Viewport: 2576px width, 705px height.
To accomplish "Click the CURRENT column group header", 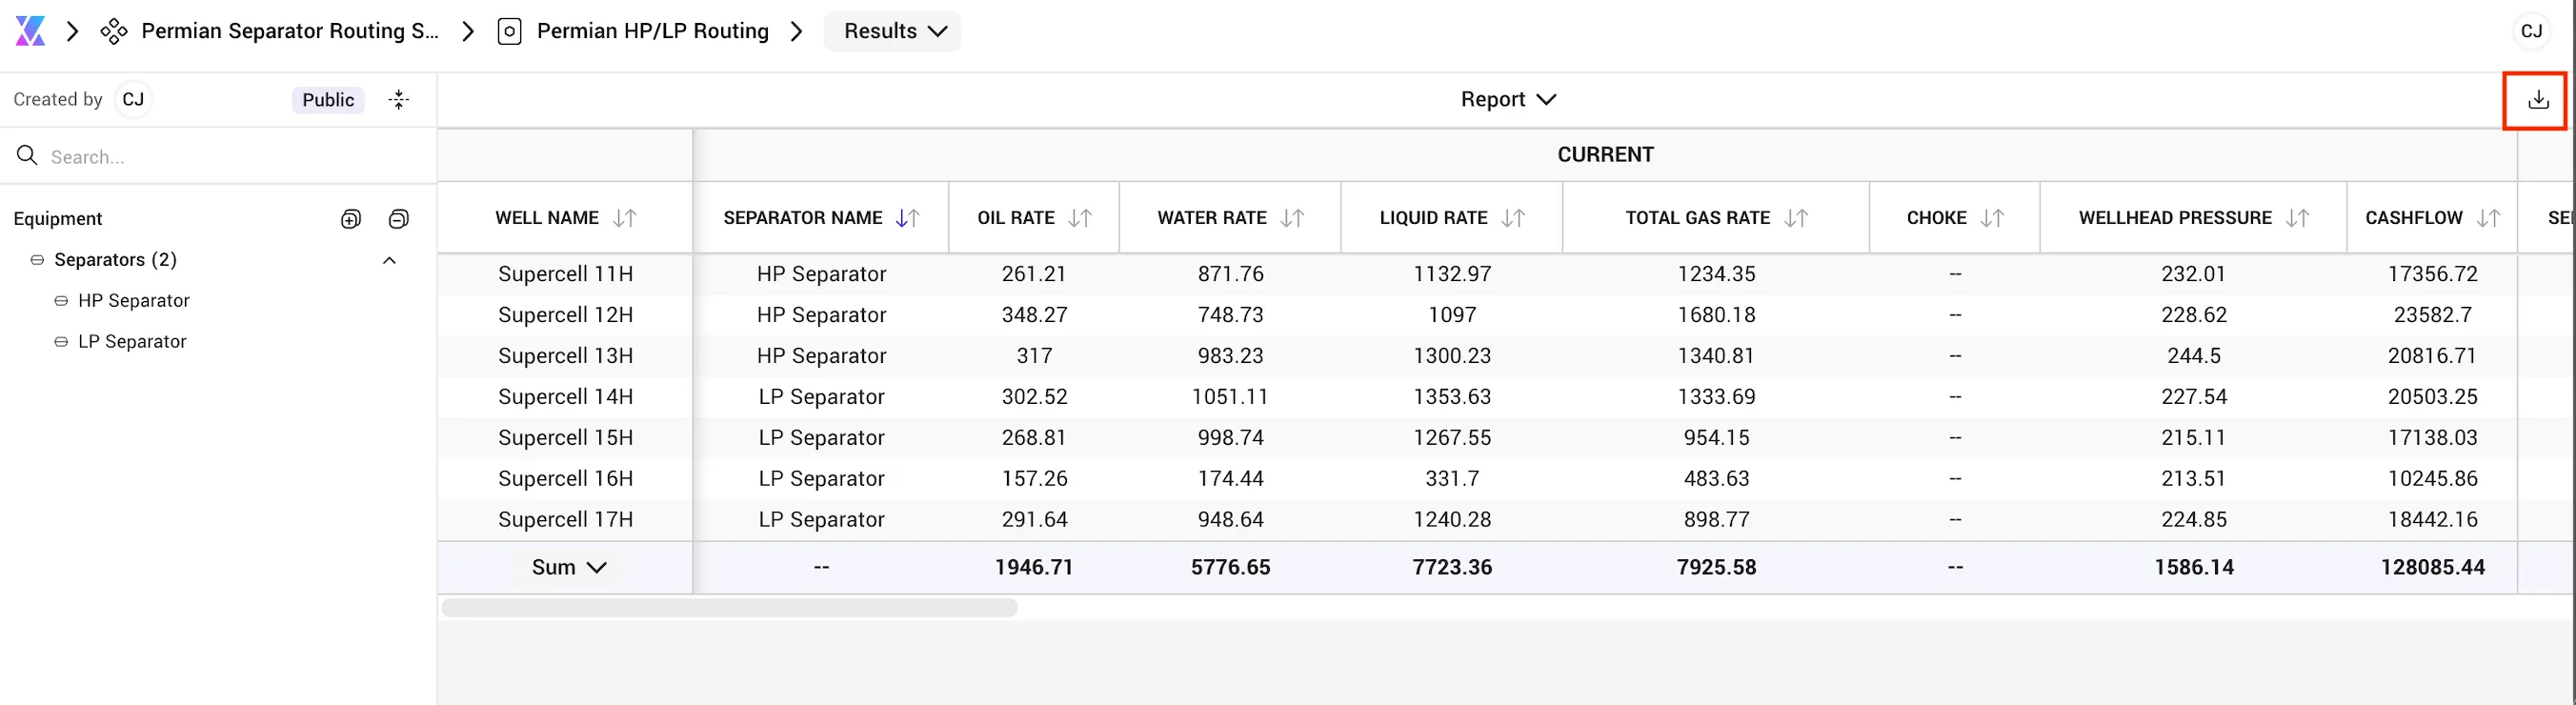I will [x=1605, y=155].
